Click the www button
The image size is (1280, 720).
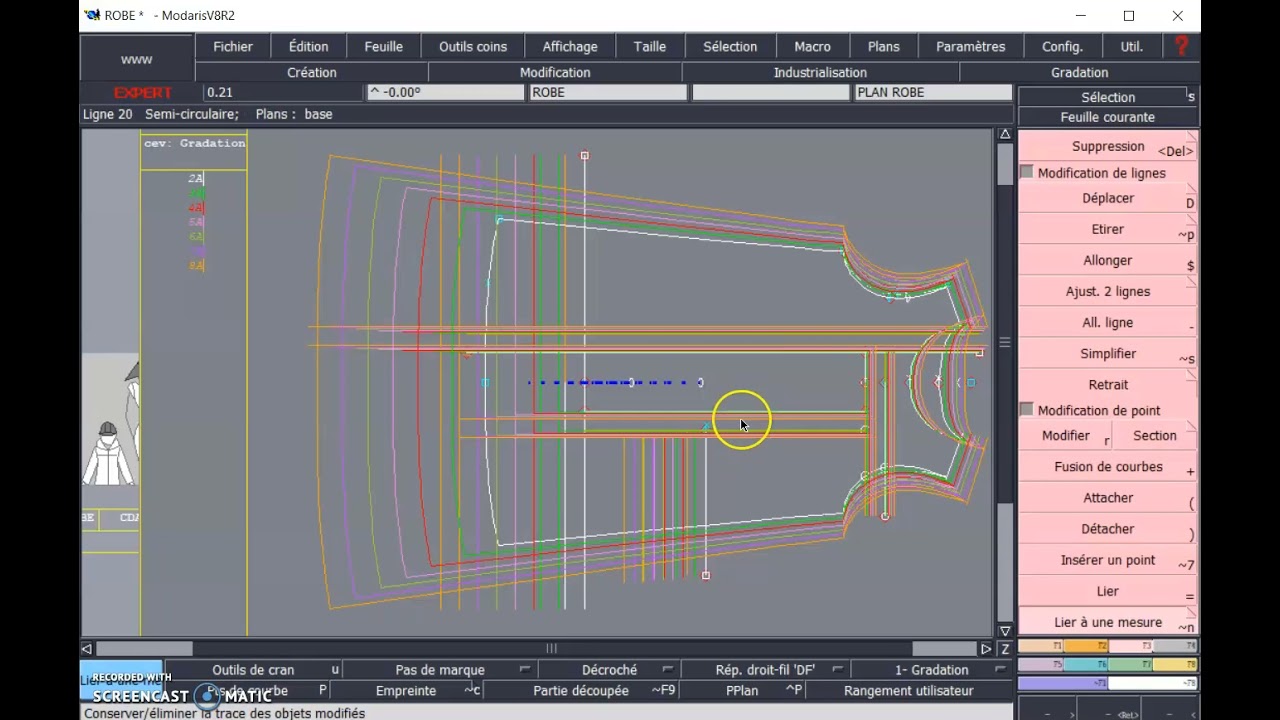pyautogui.click(x=137, y=59)
